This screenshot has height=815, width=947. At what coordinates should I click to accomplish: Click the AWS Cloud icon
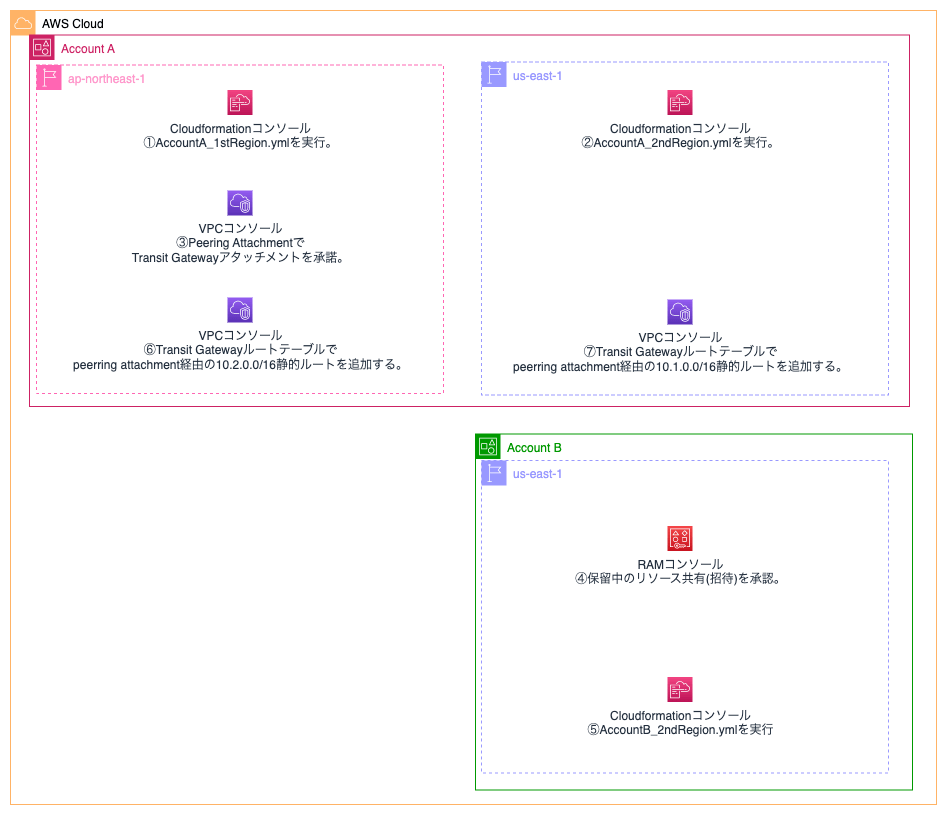coord(23,23)
